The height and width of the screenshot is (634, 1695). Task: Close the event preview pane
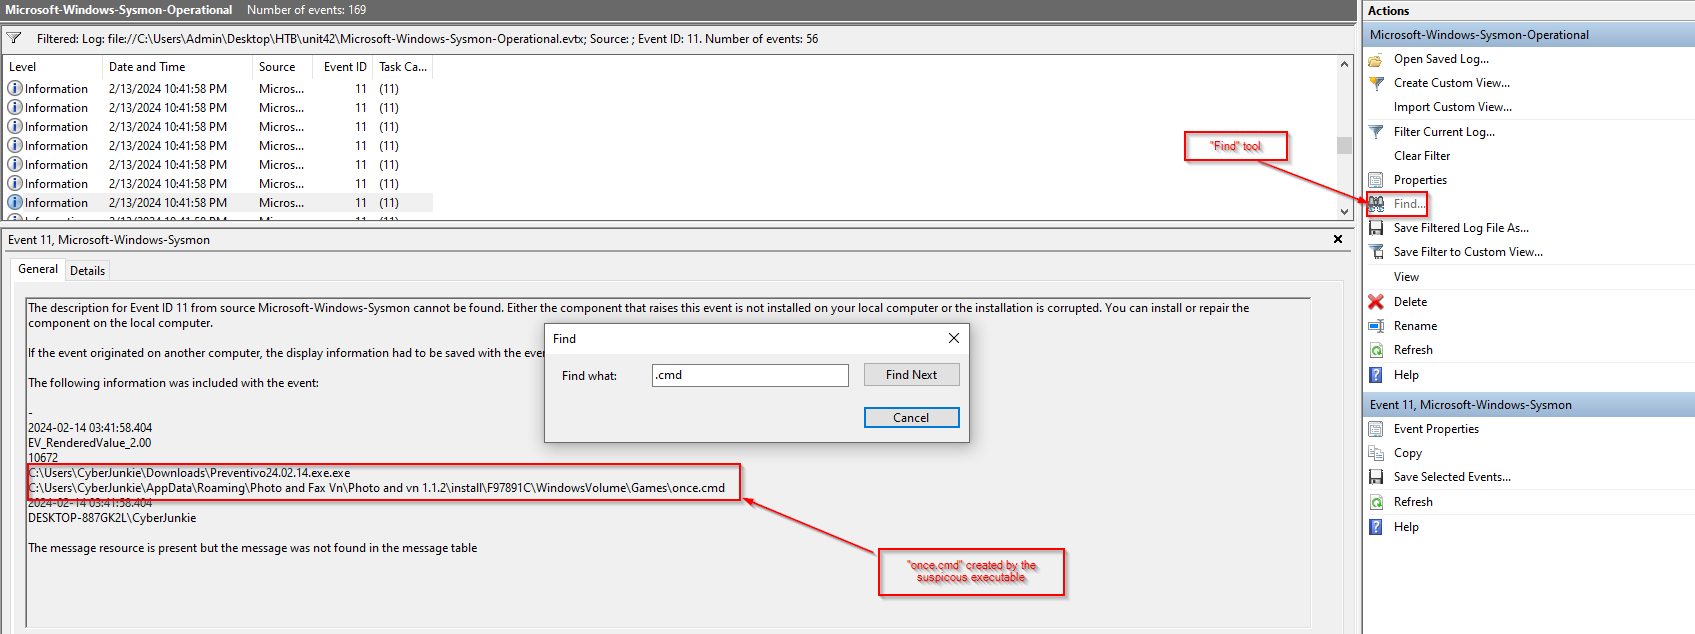[x=1338, y=240]
